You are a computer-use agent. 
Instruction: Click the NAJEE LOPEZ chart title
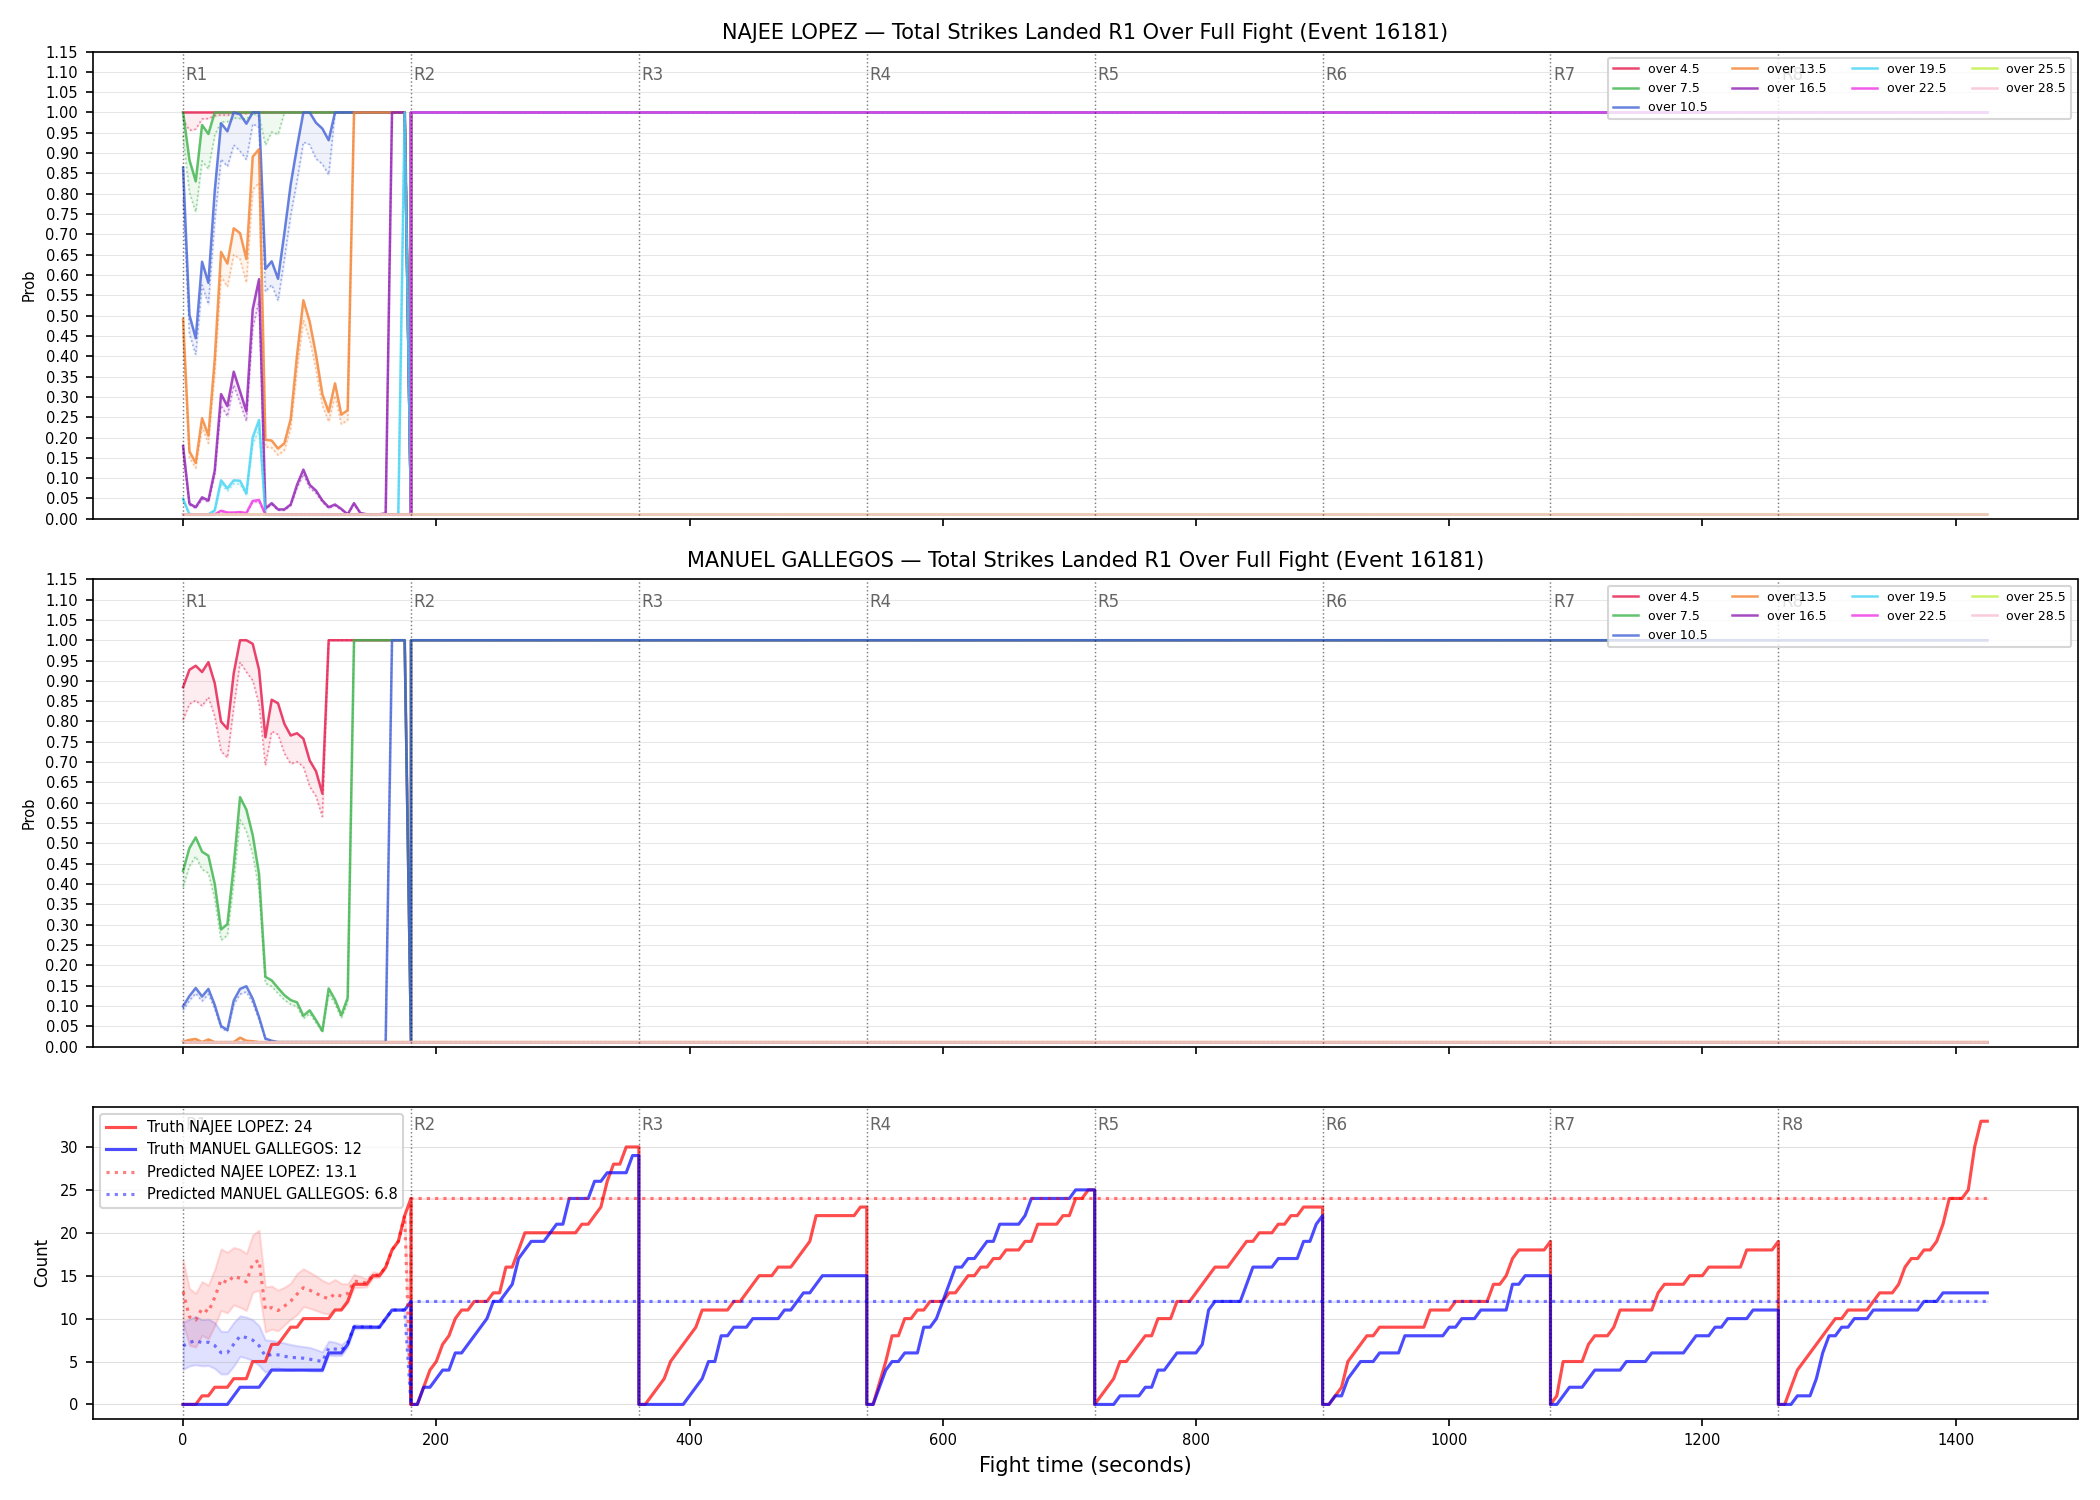click(x=1085, y=32)
